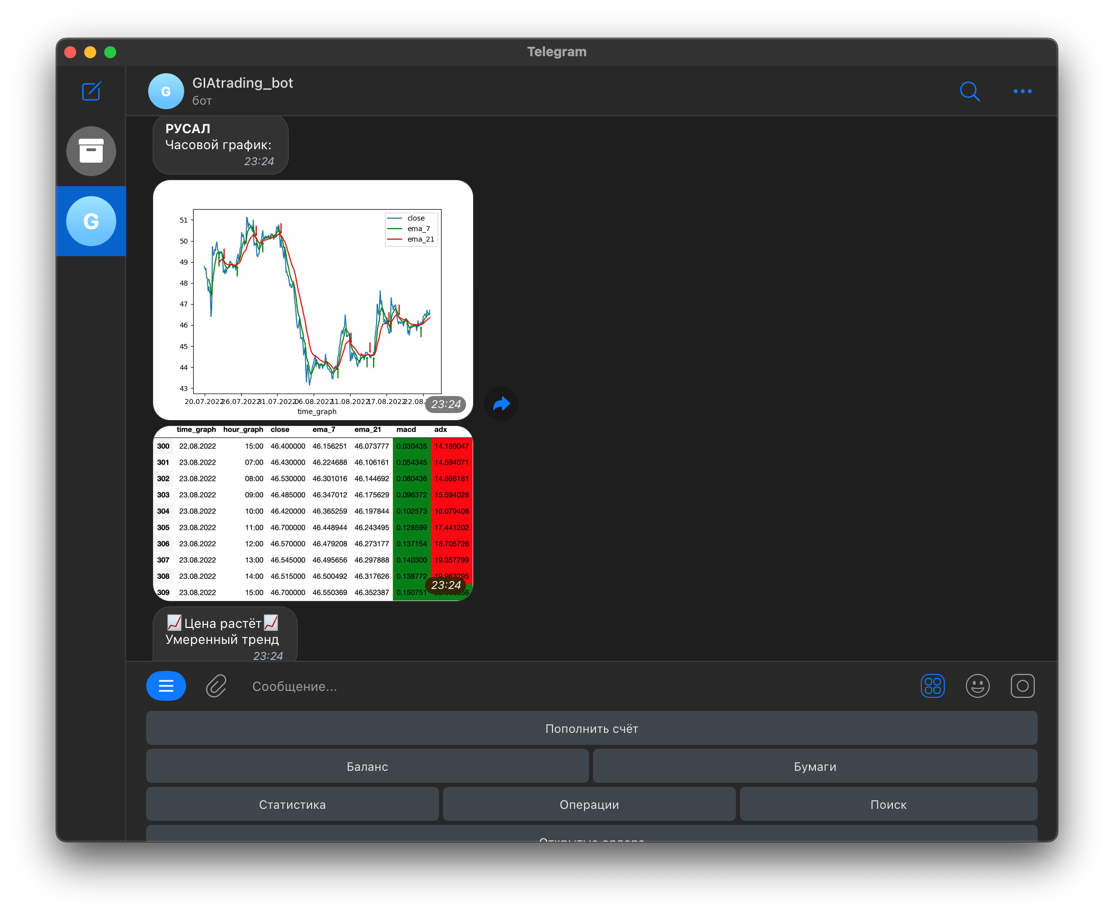Minimize the Telegram window with yellow button
Screen dimensions: 1114x916
90,52
